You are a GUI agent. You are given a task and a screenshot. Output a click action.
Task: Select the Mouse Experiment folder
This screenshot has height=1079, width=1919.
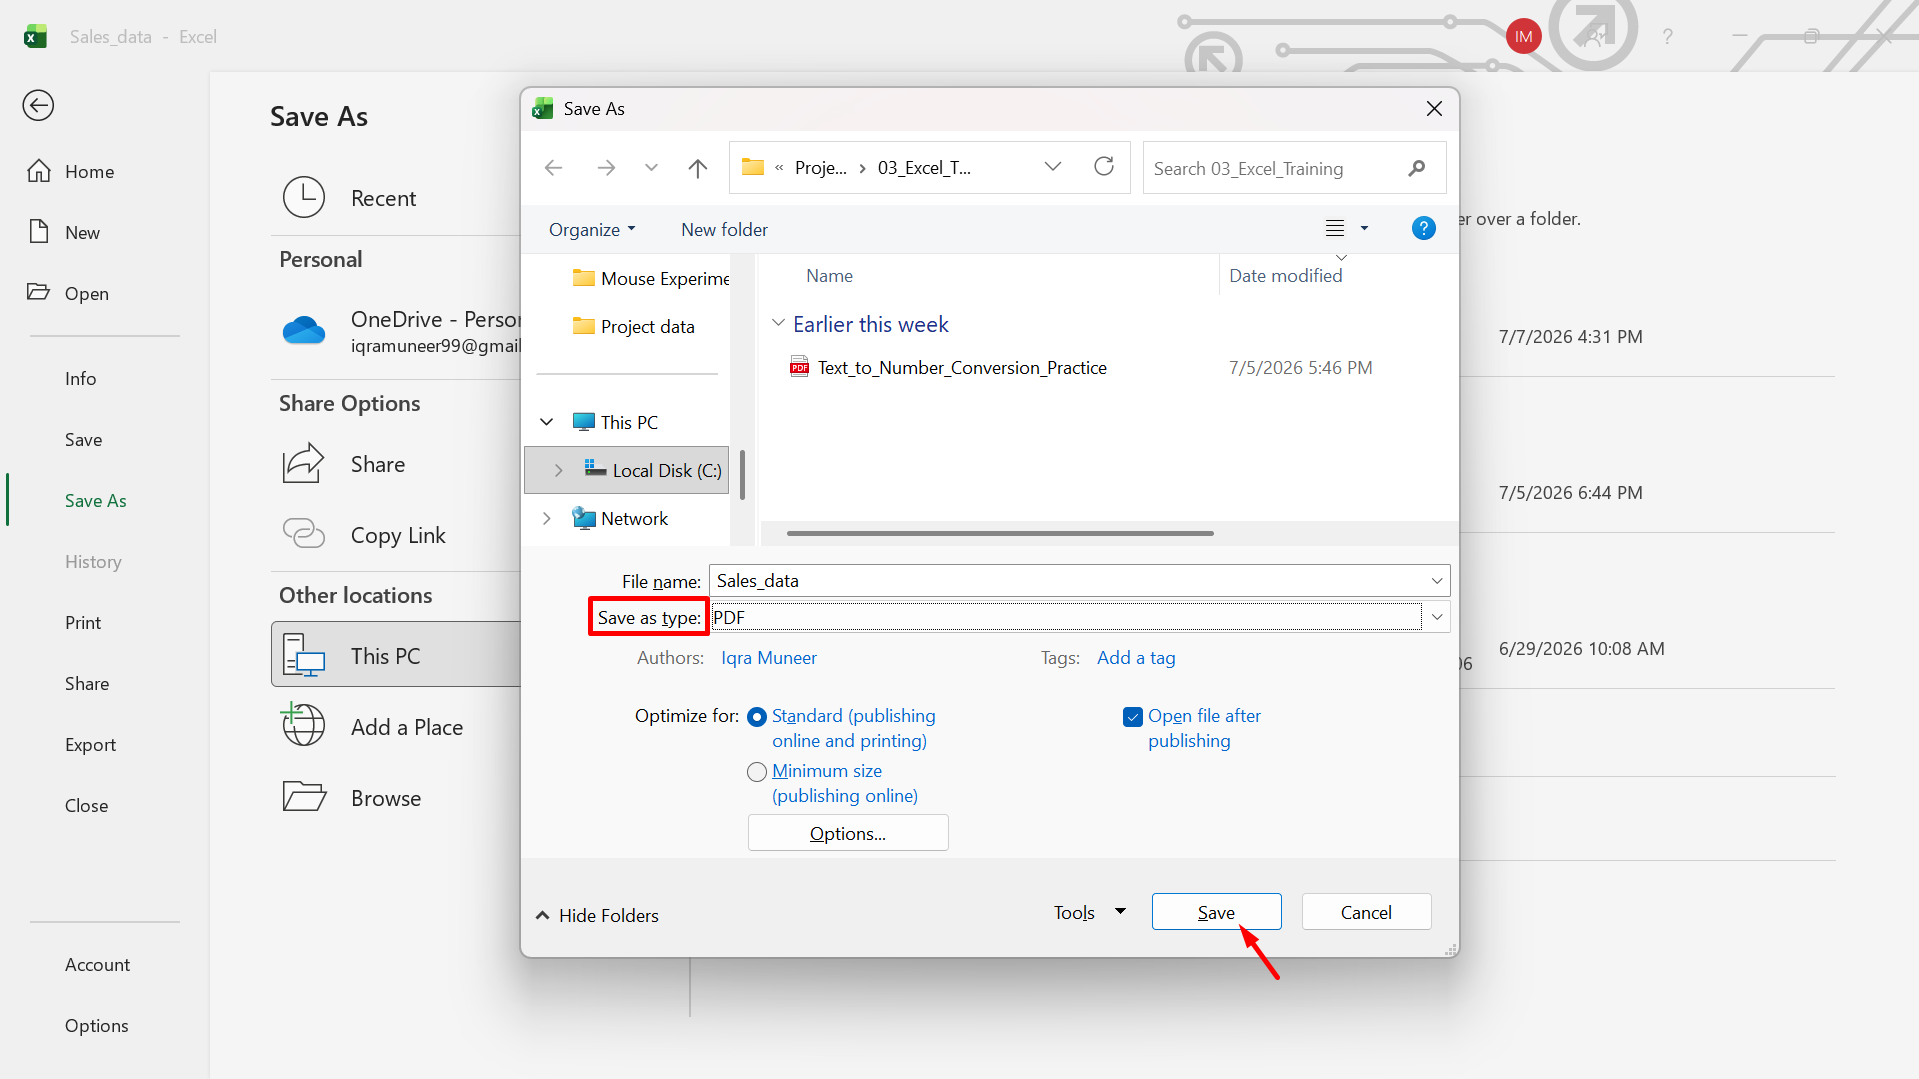coord(650,278)
